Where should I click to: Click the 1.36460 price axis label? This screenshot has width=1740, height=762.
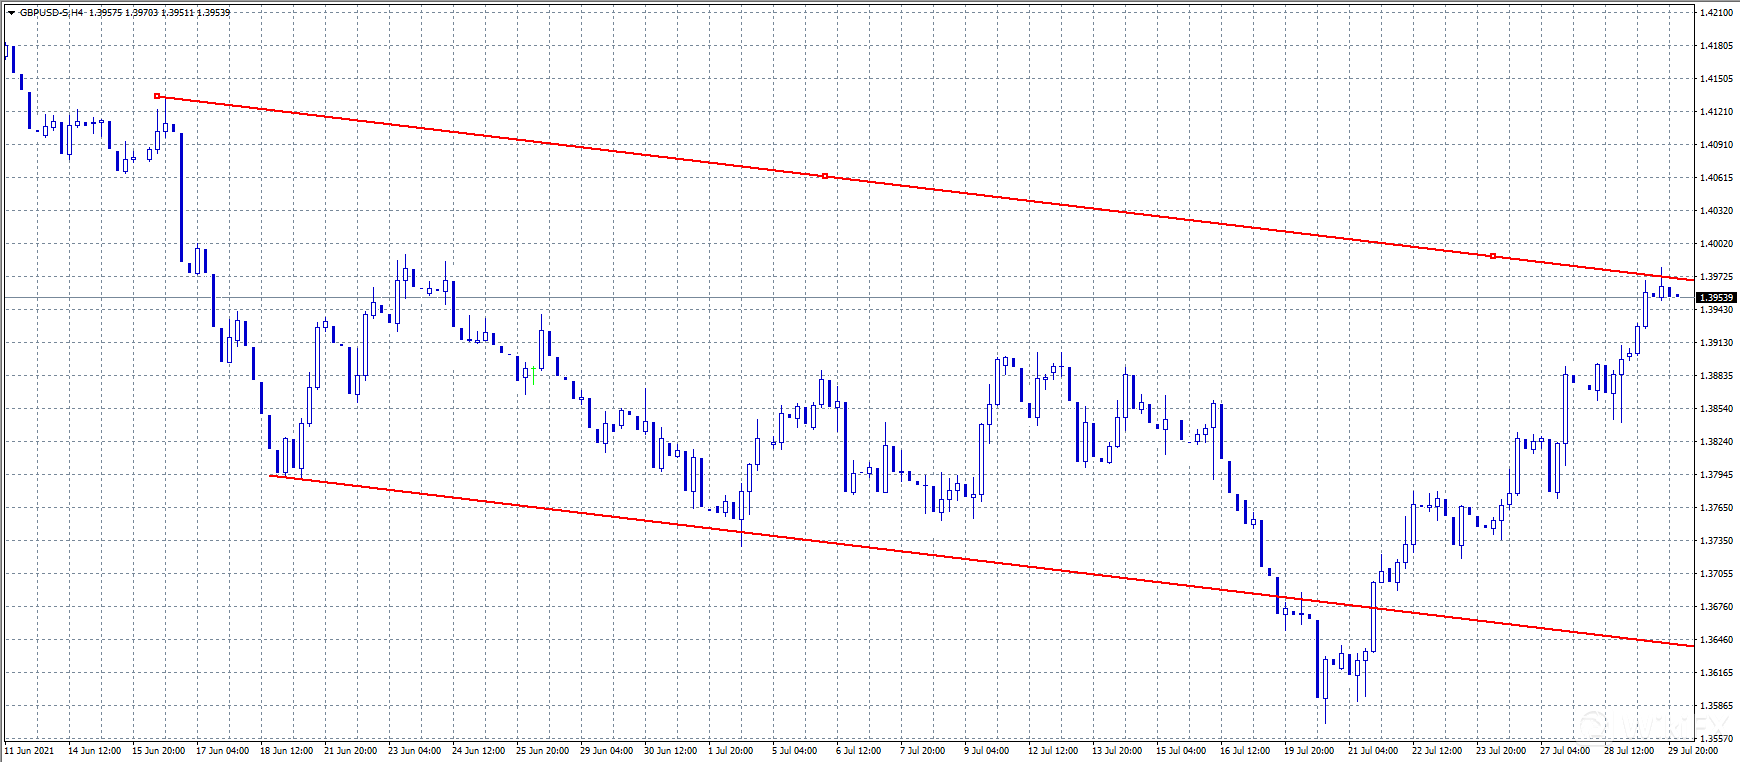point(1716,640)
